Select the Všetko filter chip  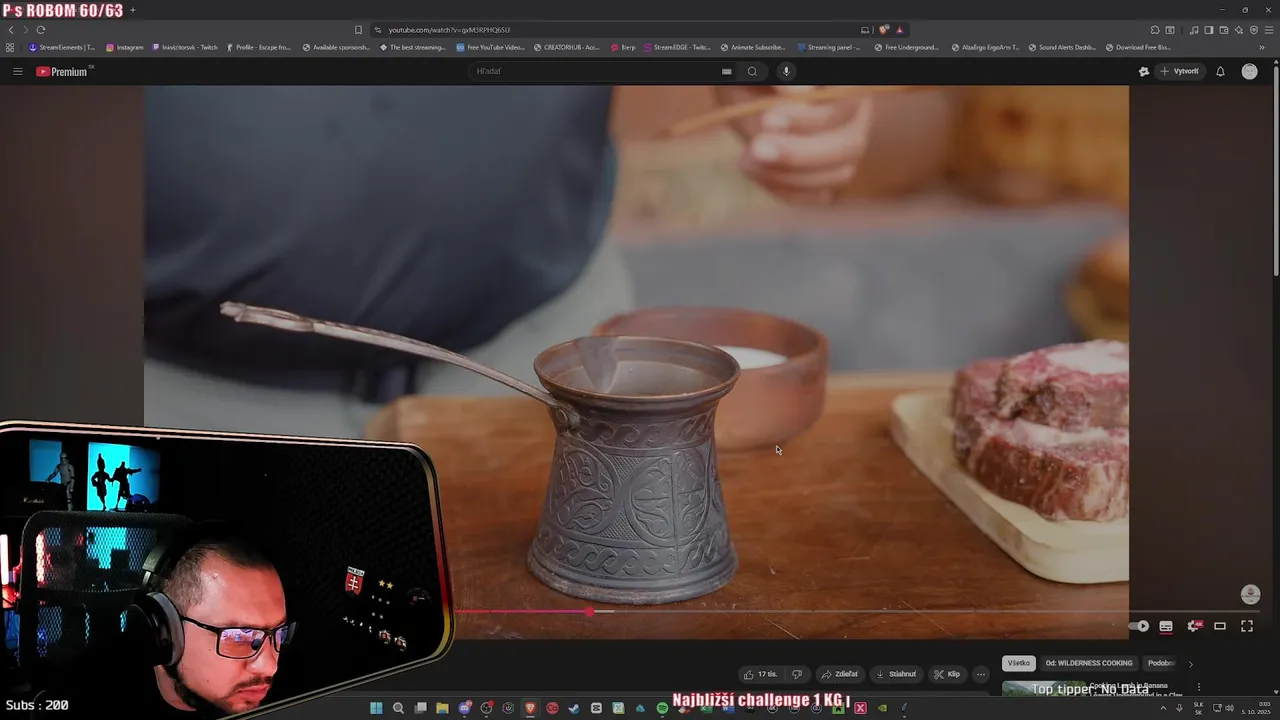click(1018, 663)
